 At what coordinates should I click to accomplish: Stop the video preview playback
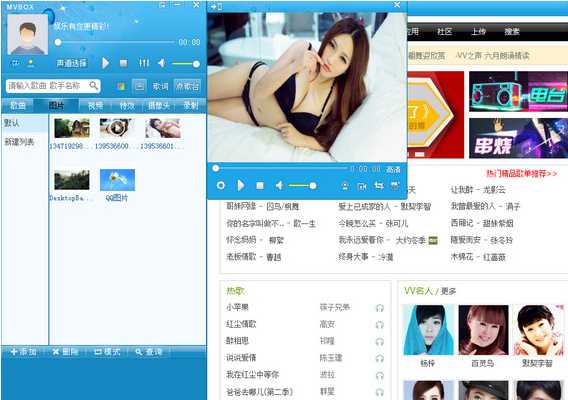pyautogui.click(x=260, y=186)
